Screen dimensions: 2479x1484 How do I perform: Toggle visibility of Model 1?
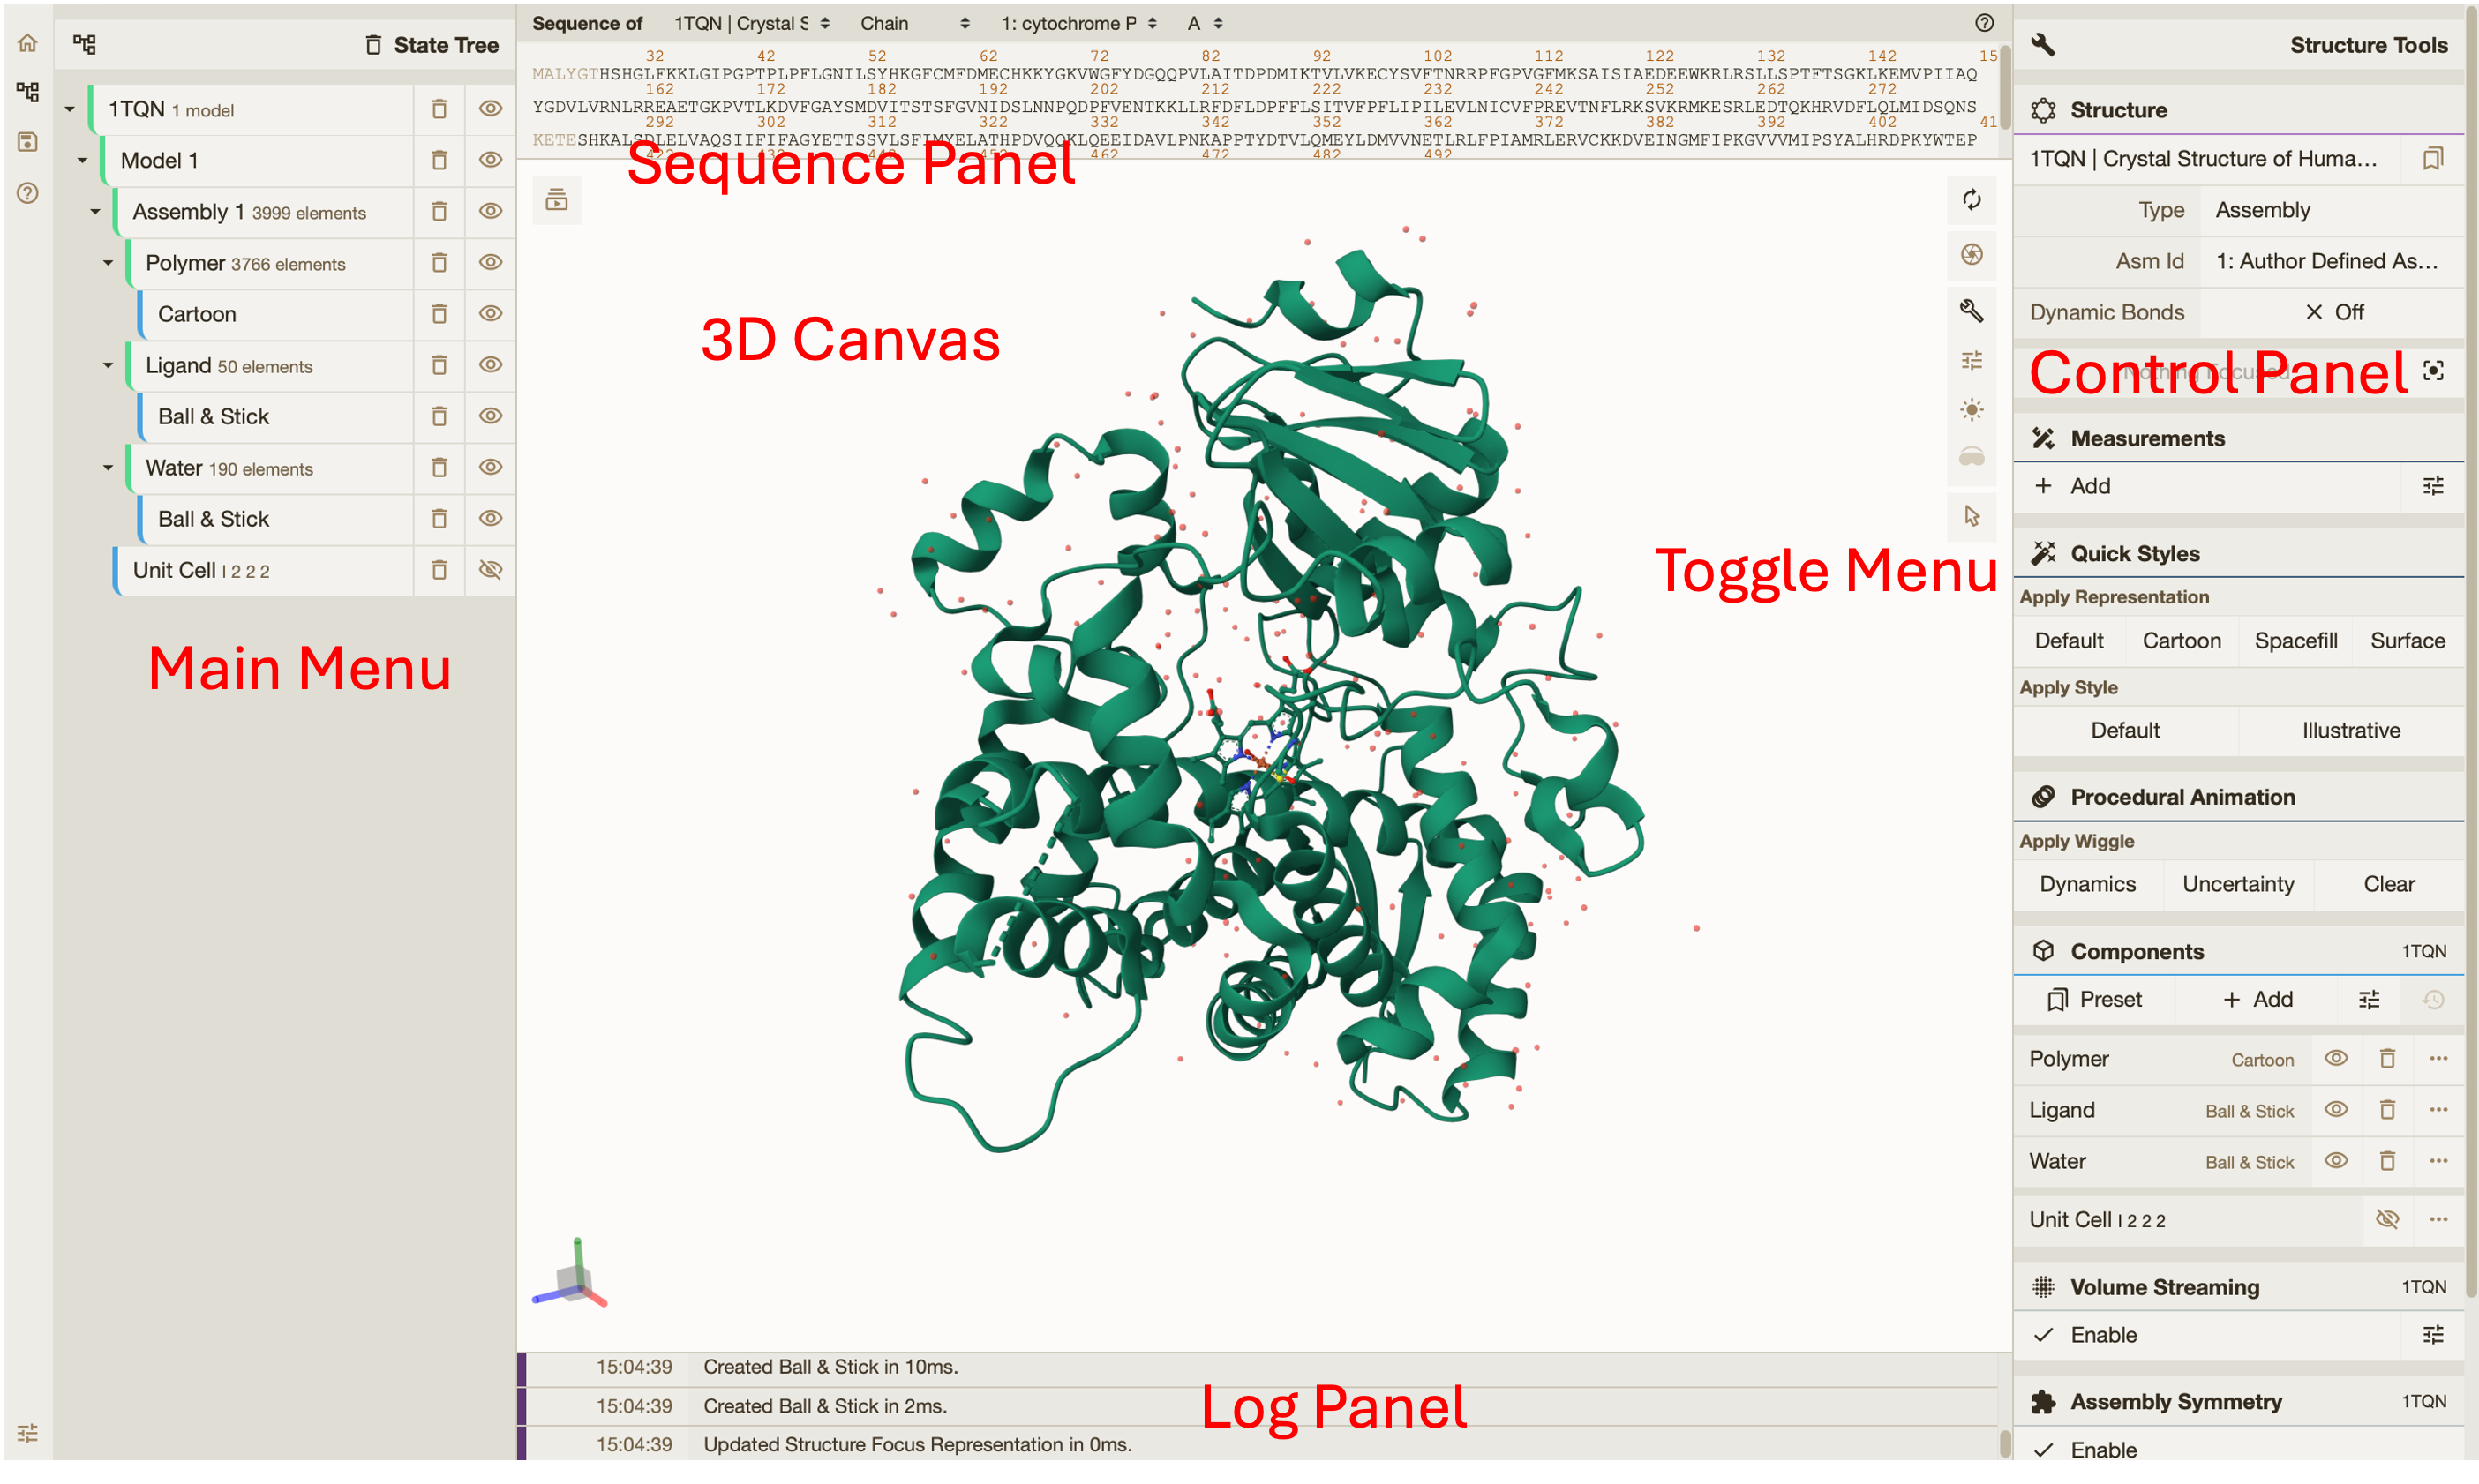coord(490,160)
